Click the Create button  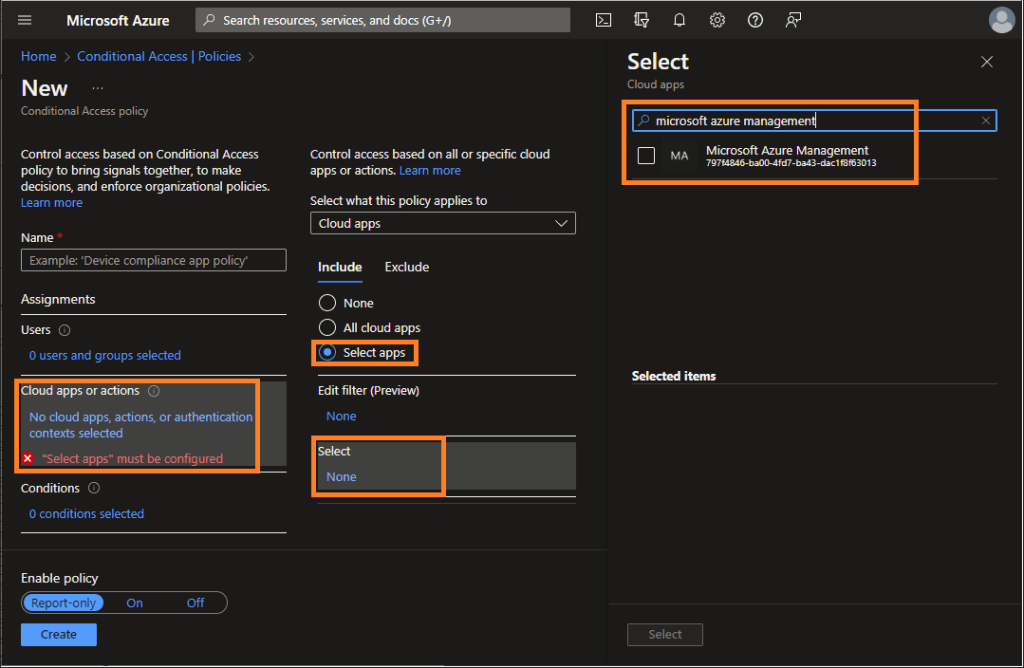59,635
